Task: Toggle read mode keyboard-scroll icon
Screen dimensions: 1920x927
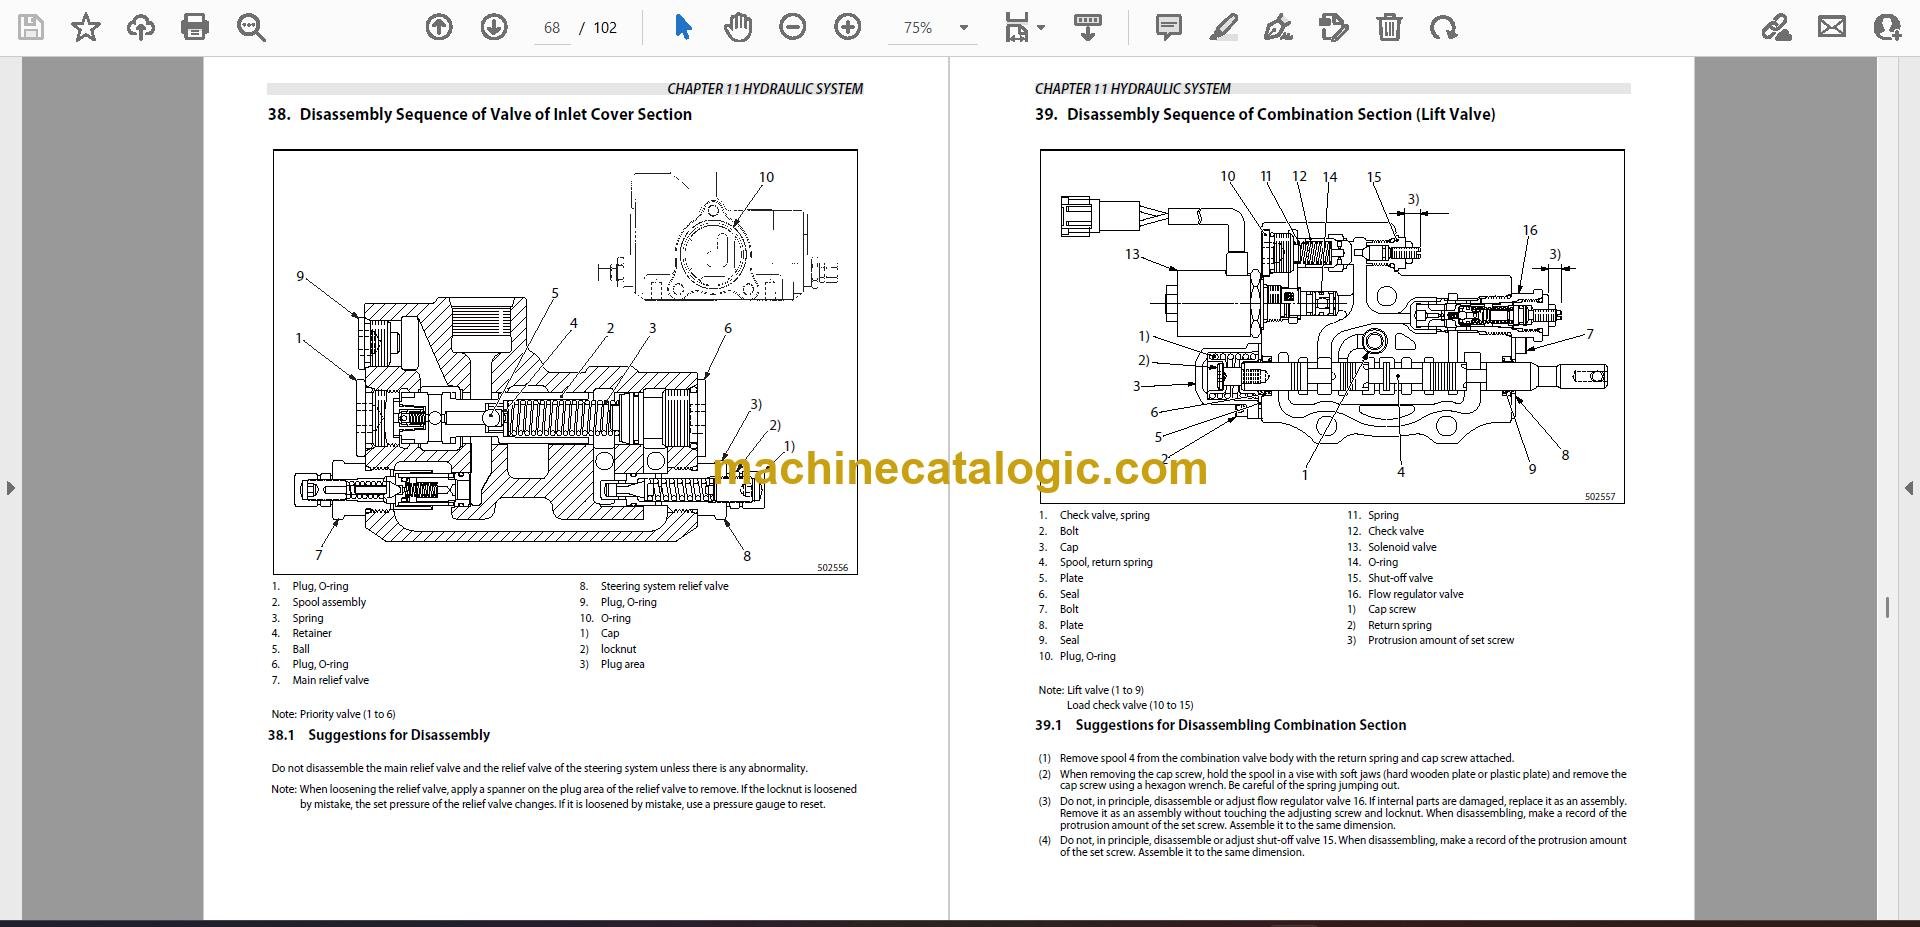Action: 1088,27
